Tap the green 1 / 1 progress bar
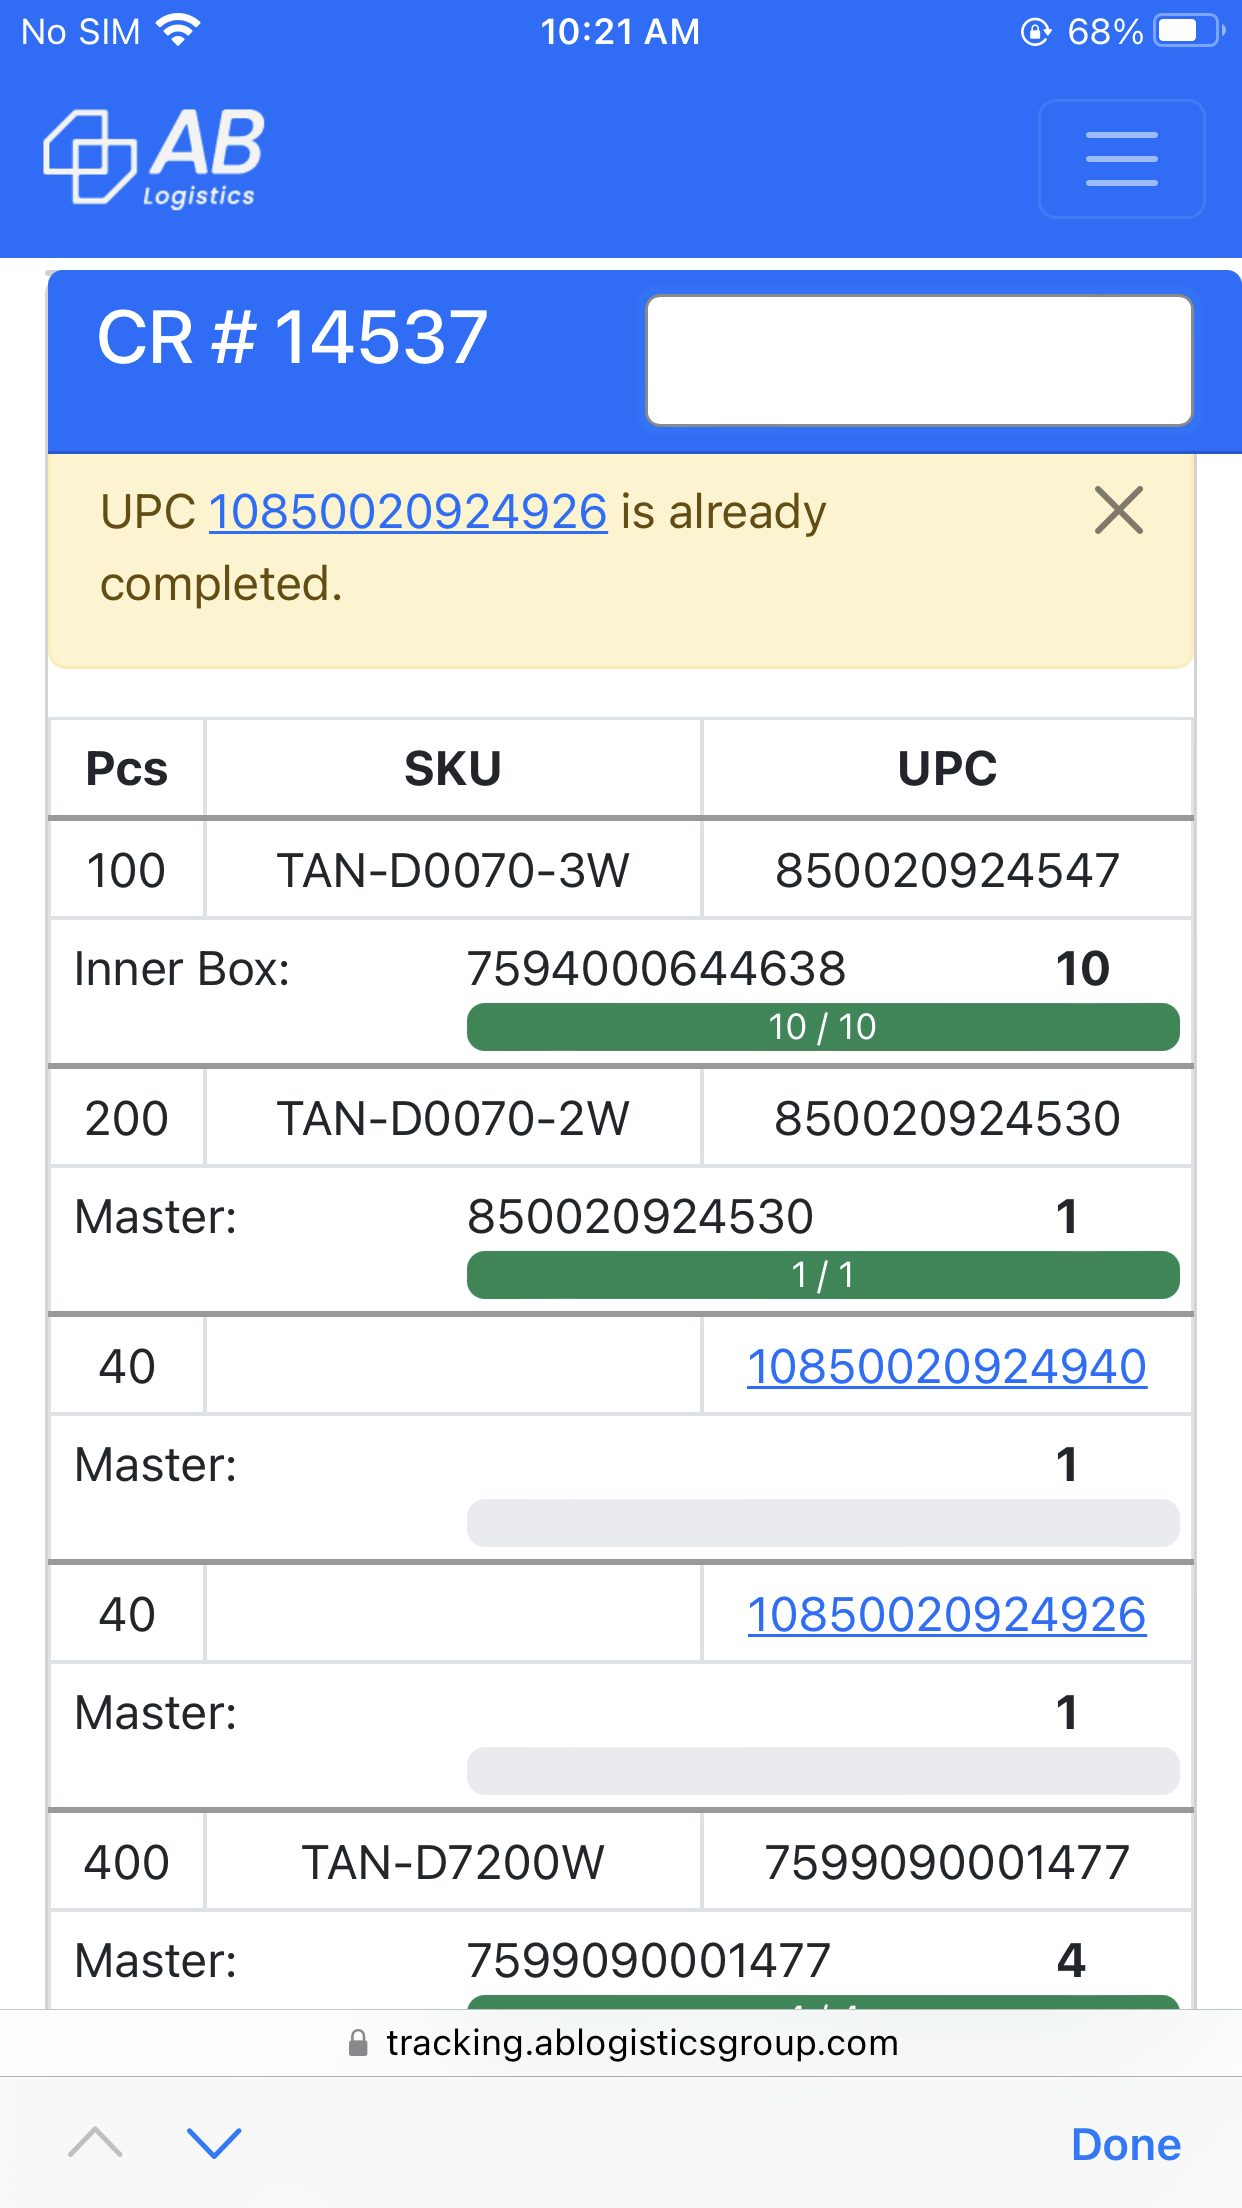Viewport: 1242px width, 2208px height. [x=822, y=1275]
